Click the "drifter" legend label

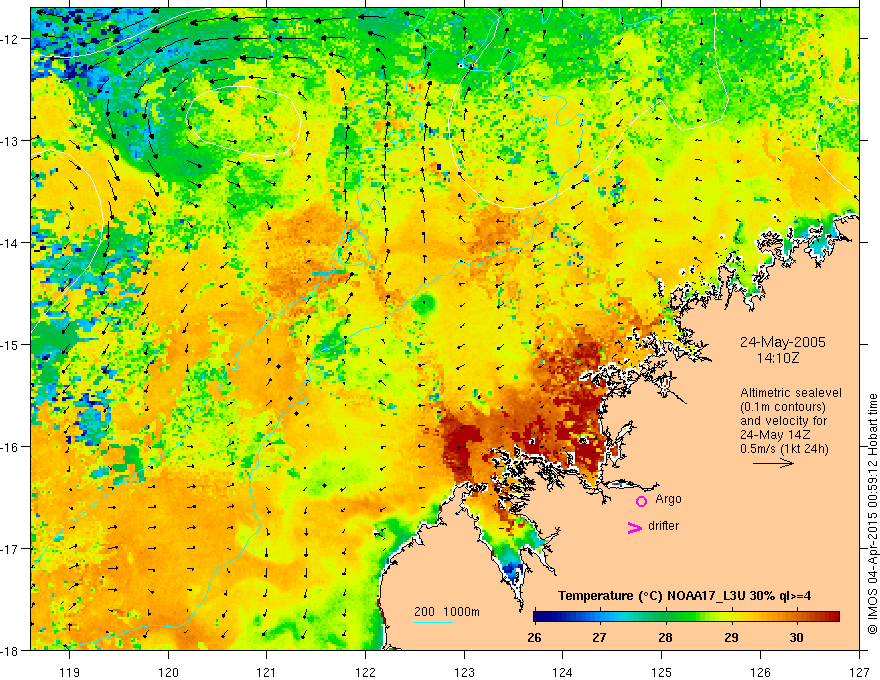pos(663,526)
